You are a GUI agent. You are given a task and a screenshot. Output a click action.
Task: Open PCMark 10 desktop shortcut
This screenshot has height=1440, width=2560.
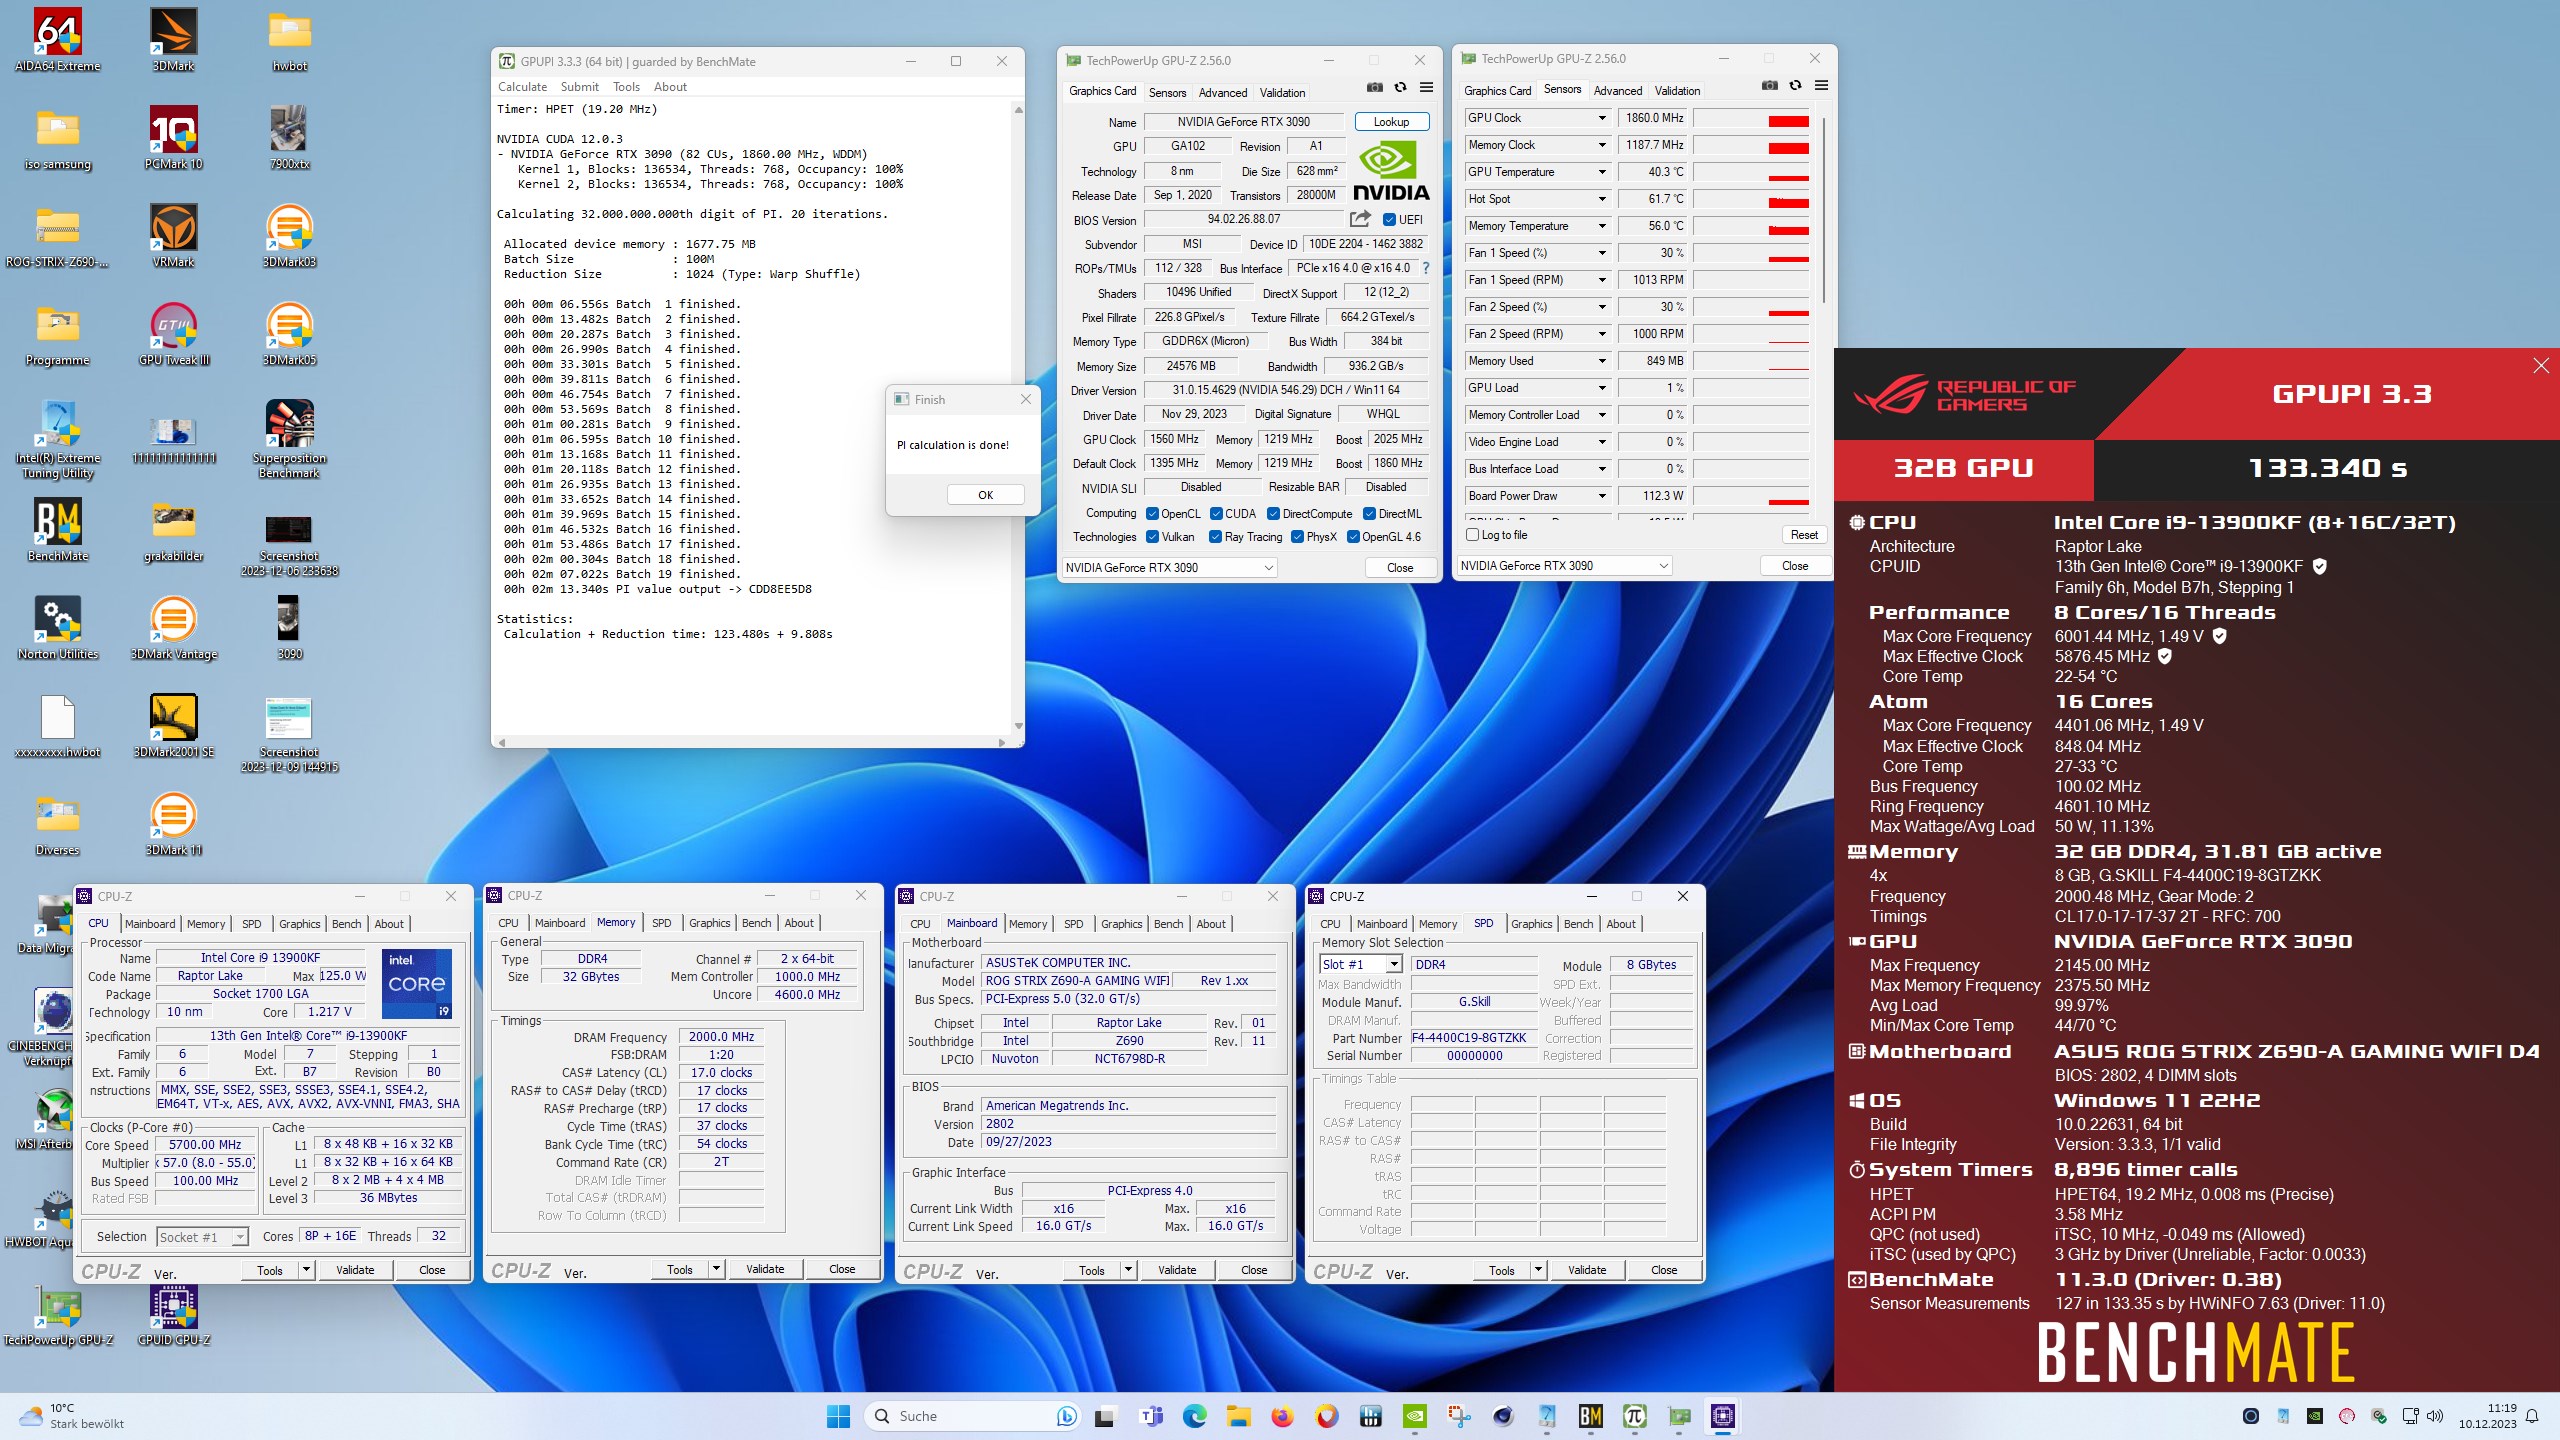[x=174, y=138]
